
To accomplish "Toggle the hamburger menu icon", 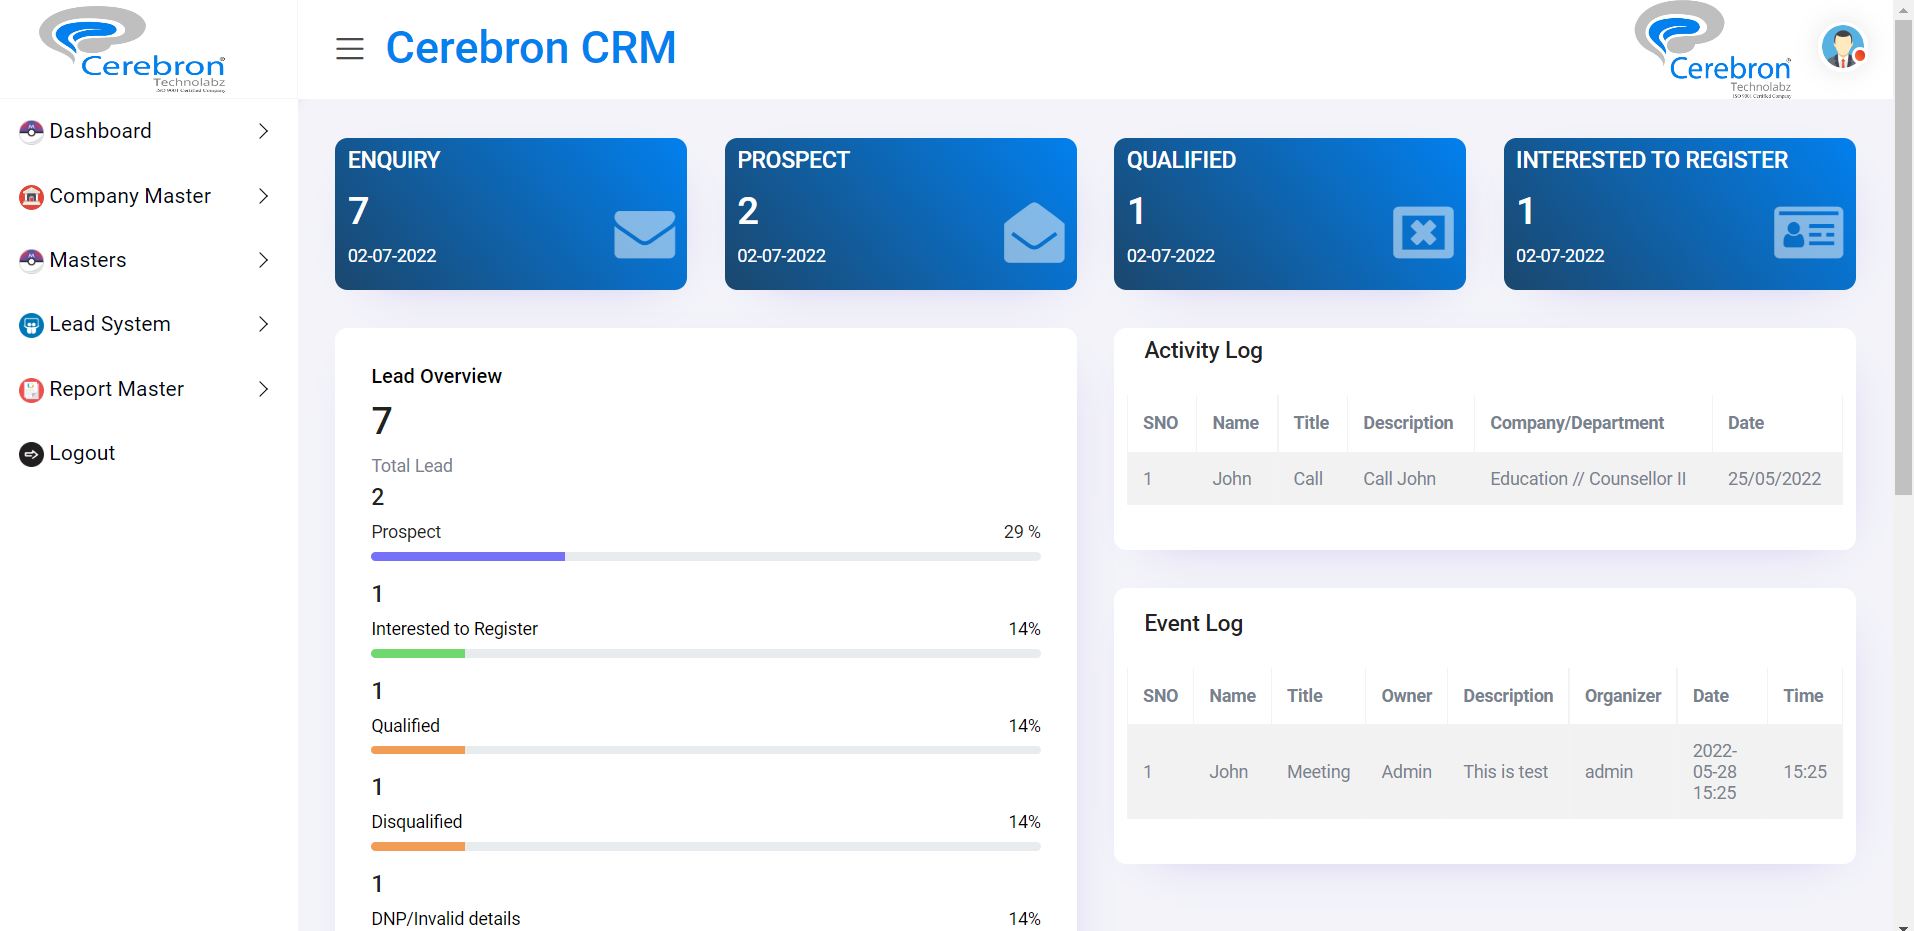I will (349, 48).
